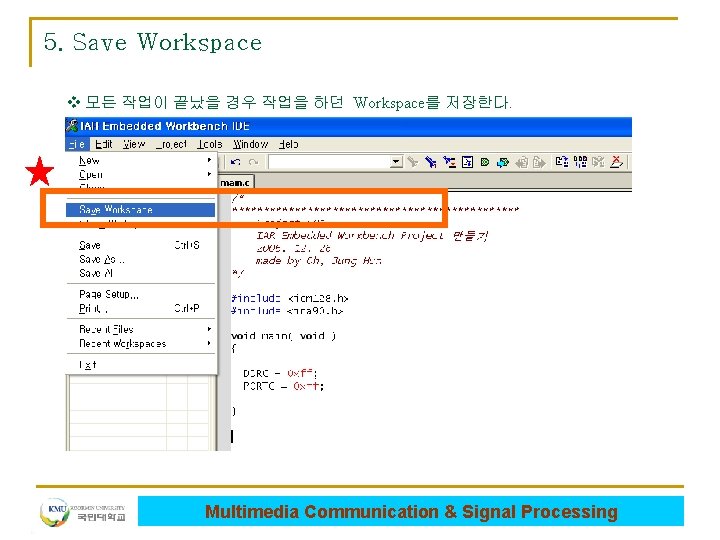Choose Page Setup... from File menu

click(x=141, y=294)
